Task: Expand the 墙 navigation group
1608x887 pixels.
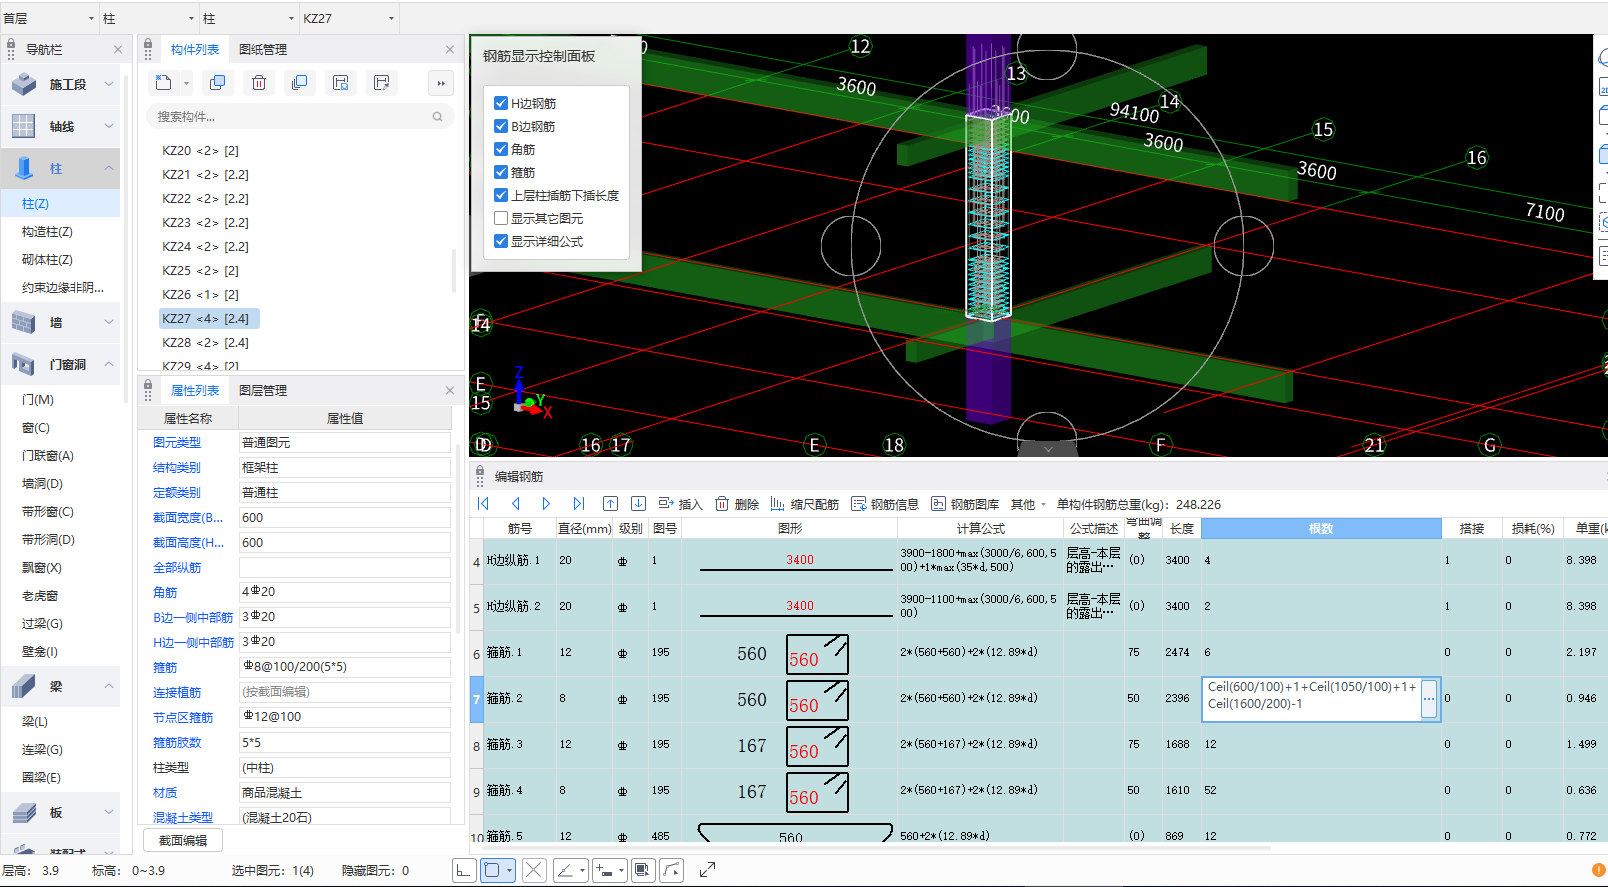Action: click(109, 322)
